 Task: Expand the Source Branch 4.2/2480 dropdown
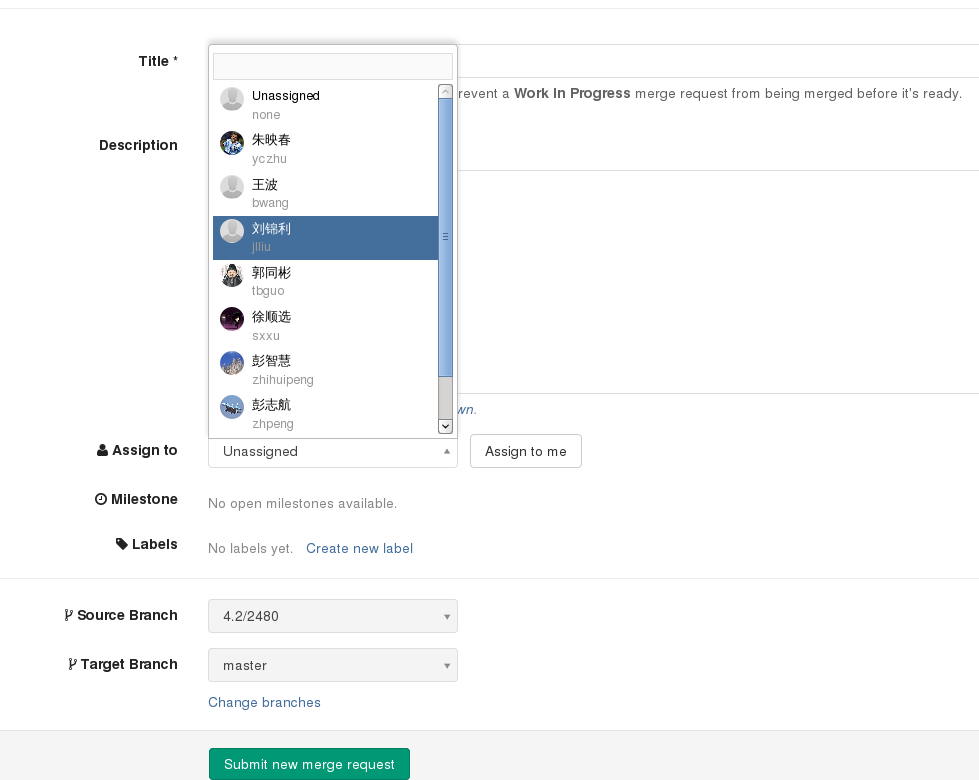click(332, 616)
